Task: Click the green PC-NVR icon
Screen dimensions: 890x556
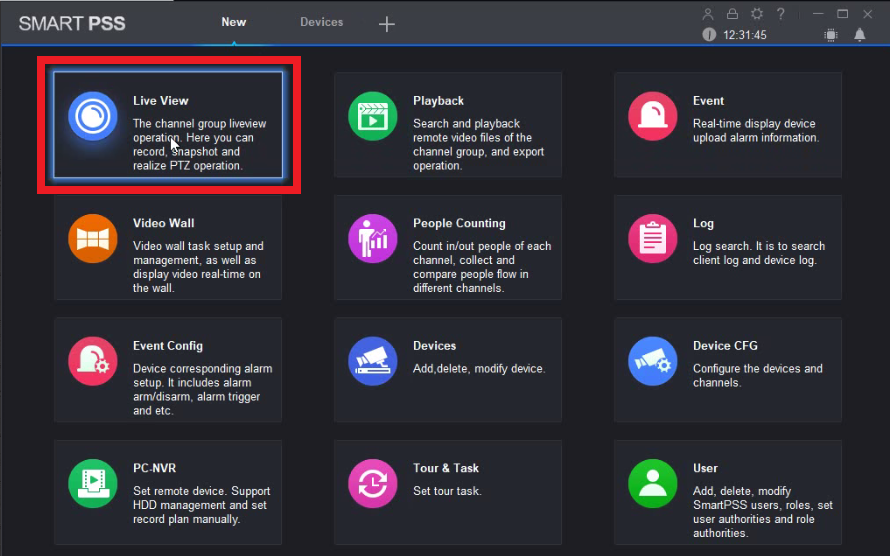Action: [x=93, y=484]
